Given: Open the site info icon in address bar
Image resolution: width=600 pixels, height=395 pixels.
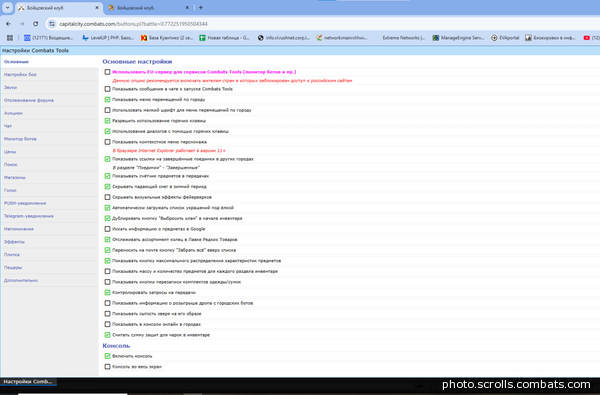Looking at the screenshot, I should click(x=52, y=24).
